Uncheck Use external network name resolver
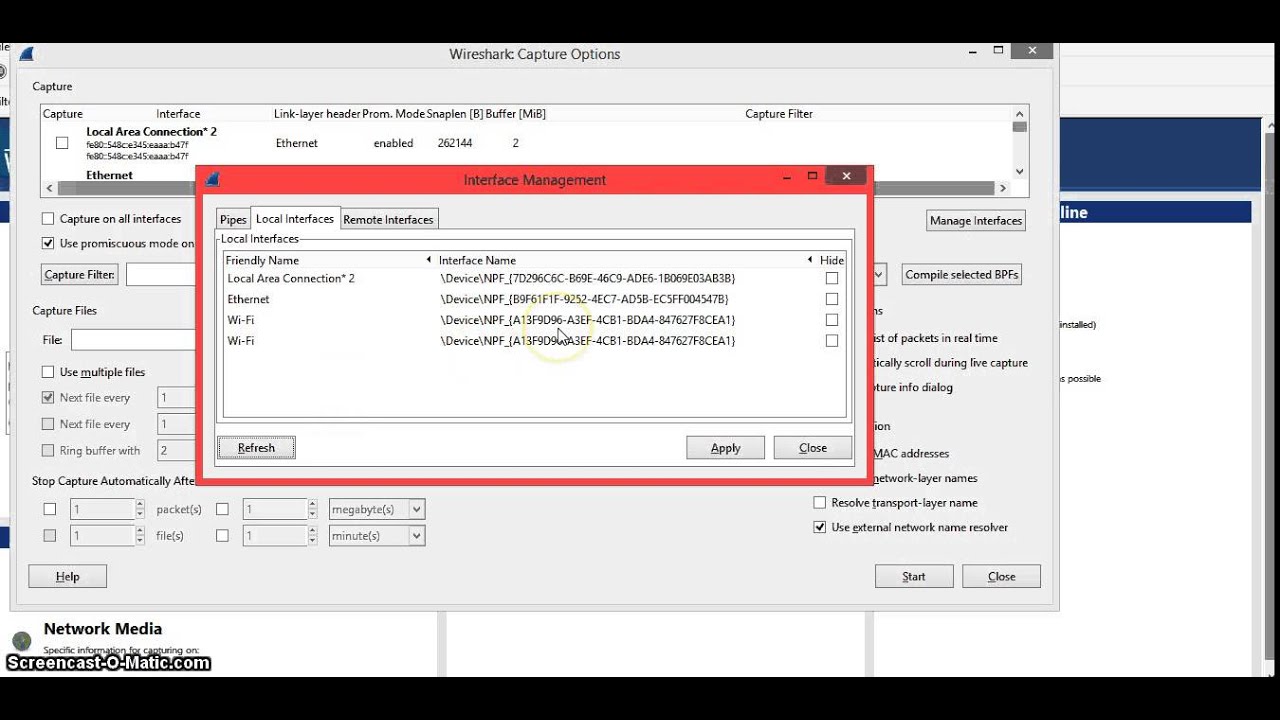Viewport: 1280px width, 720px height. click(x=820, y=527)
